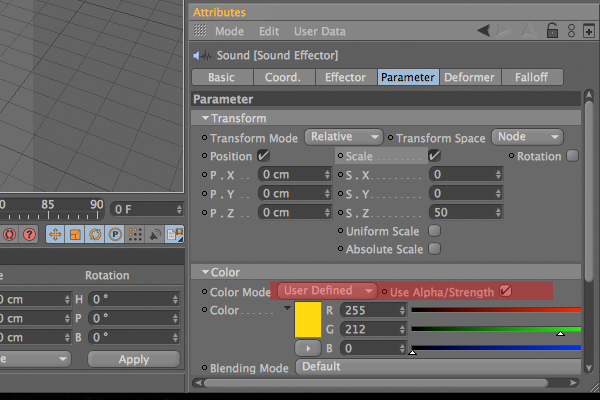The height and width of the screenshot is (400, 600).
Task: Select the Move tool icon
Action: pyautogui.click(x=55, y=234)
